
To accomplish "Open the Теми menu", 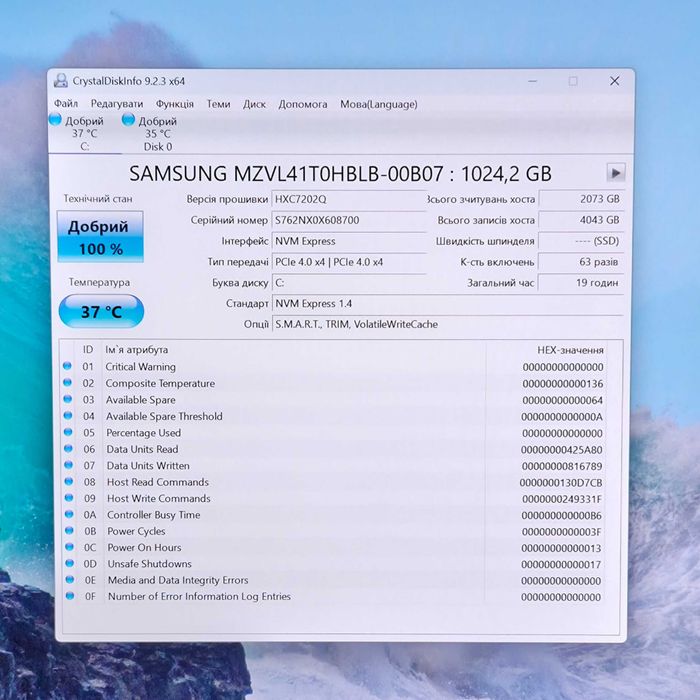I will (x=218, y=104).
